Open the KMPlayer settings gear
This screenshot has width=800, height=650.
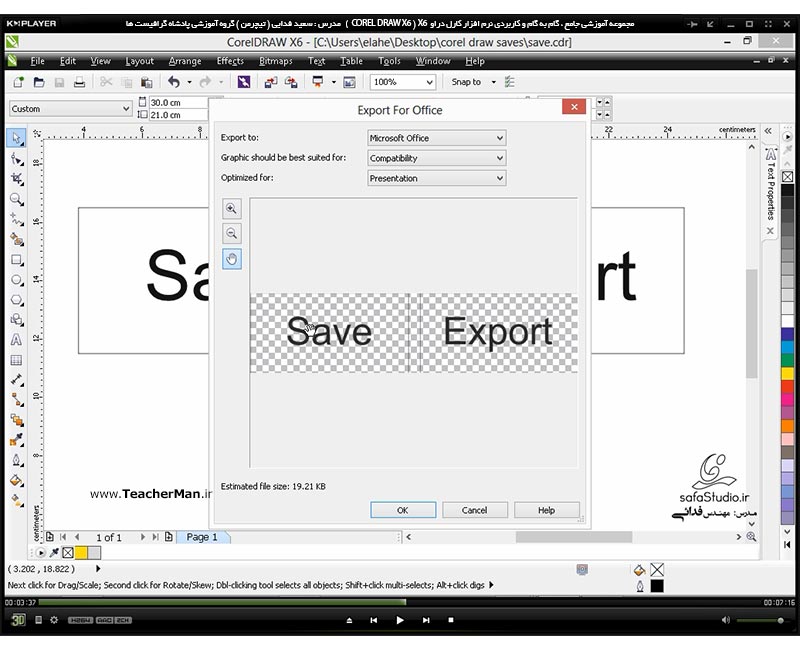(54, 620)
